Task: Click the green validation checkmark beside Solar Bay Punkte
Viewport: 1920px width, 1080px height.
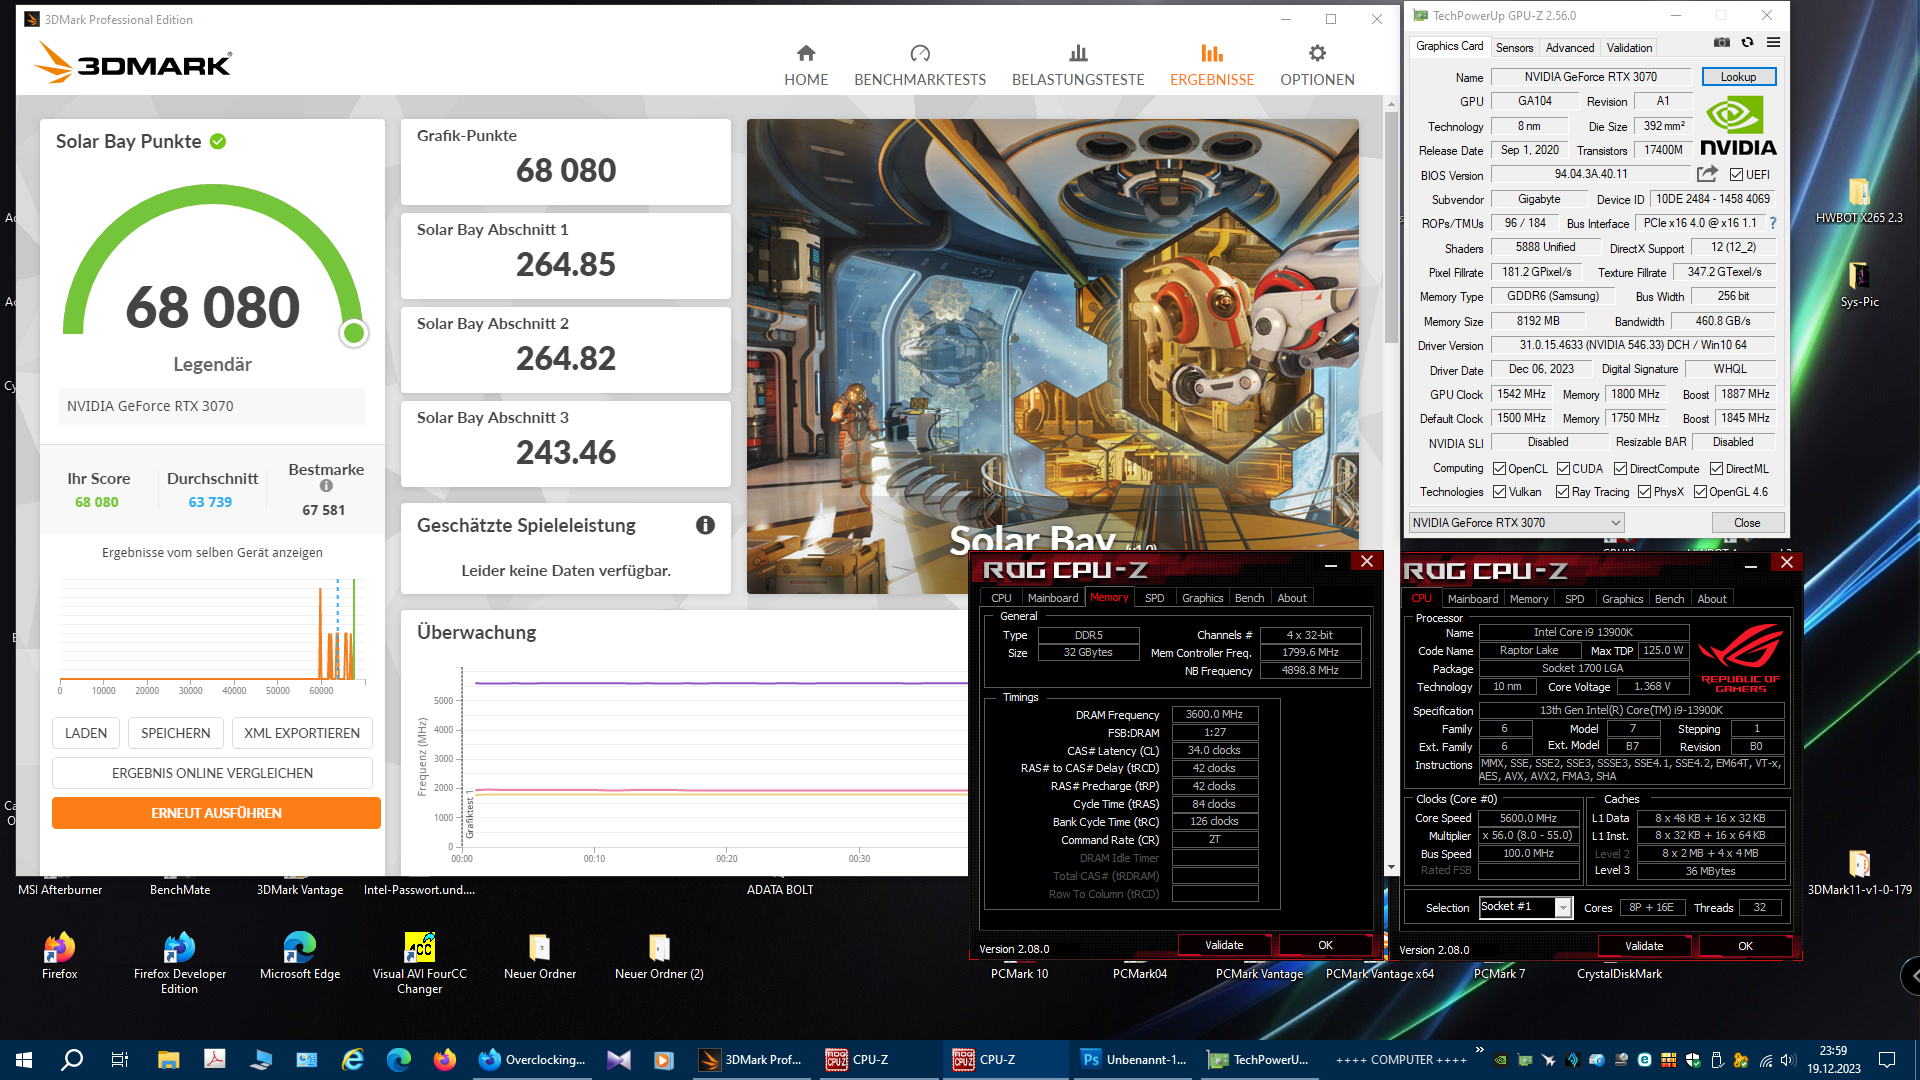Action: pos(218,141)
